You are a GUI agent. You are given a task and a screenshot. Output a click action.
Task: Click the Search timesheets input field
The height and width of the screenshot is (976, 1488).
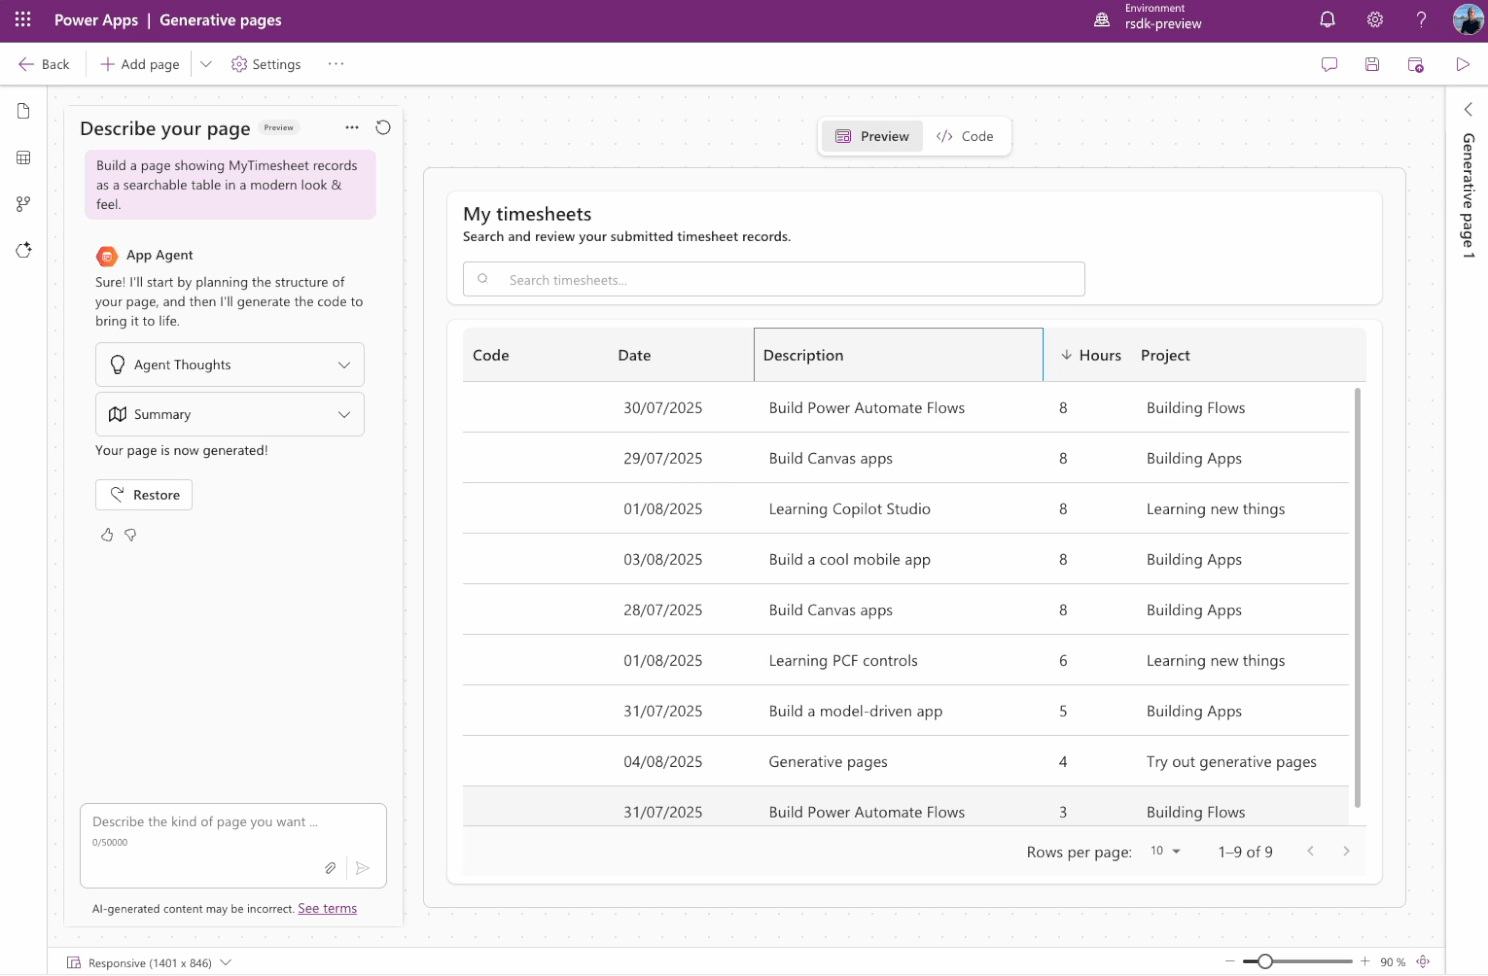(774, 280)
